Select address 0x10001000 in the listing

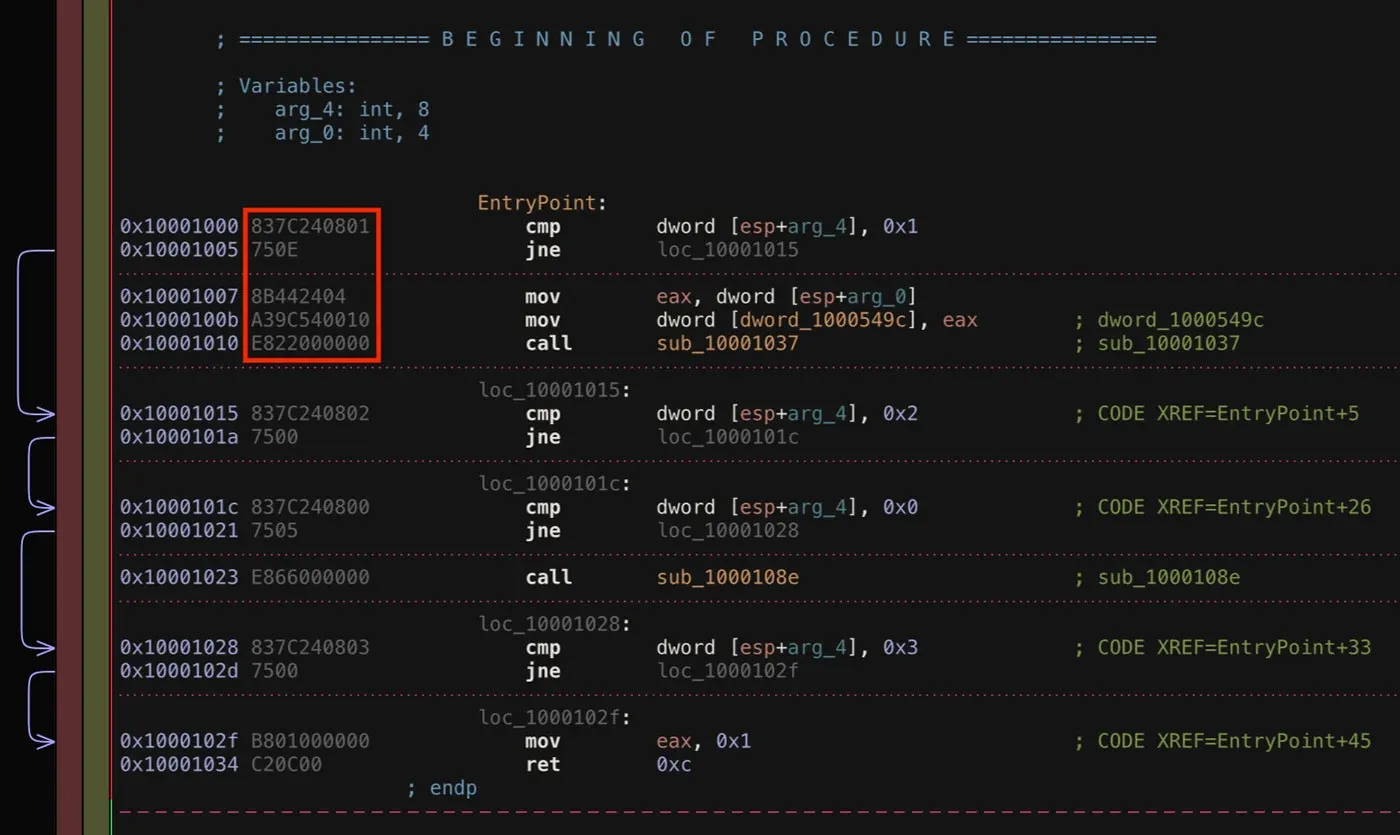(x=179, y=227)
